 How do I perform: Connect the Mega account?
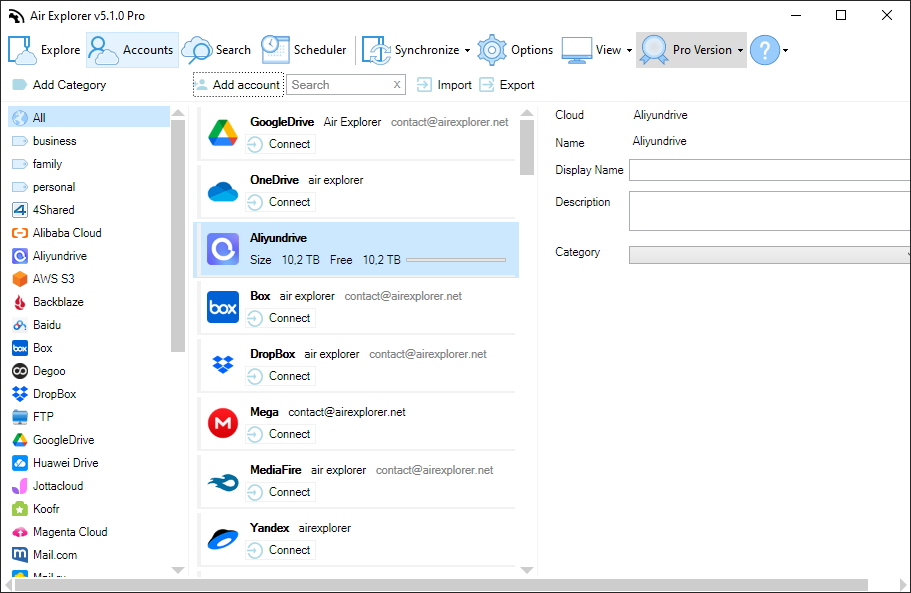click(280, 434)
